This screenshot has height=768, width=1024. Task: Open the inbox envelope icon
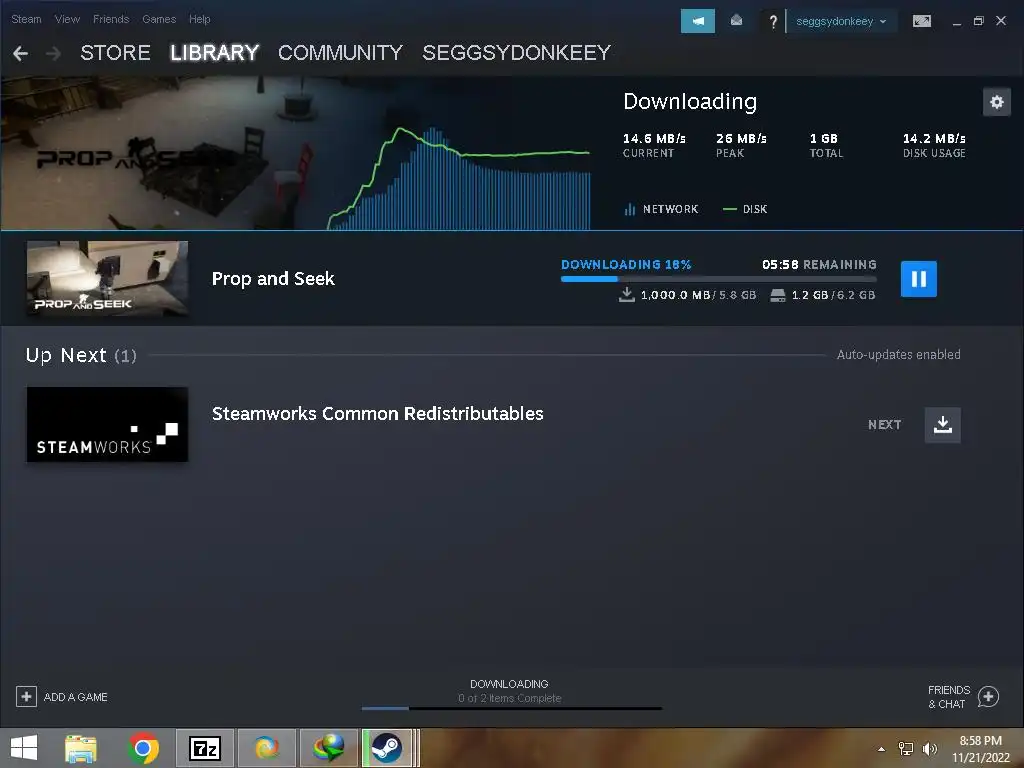pos(736,21)
